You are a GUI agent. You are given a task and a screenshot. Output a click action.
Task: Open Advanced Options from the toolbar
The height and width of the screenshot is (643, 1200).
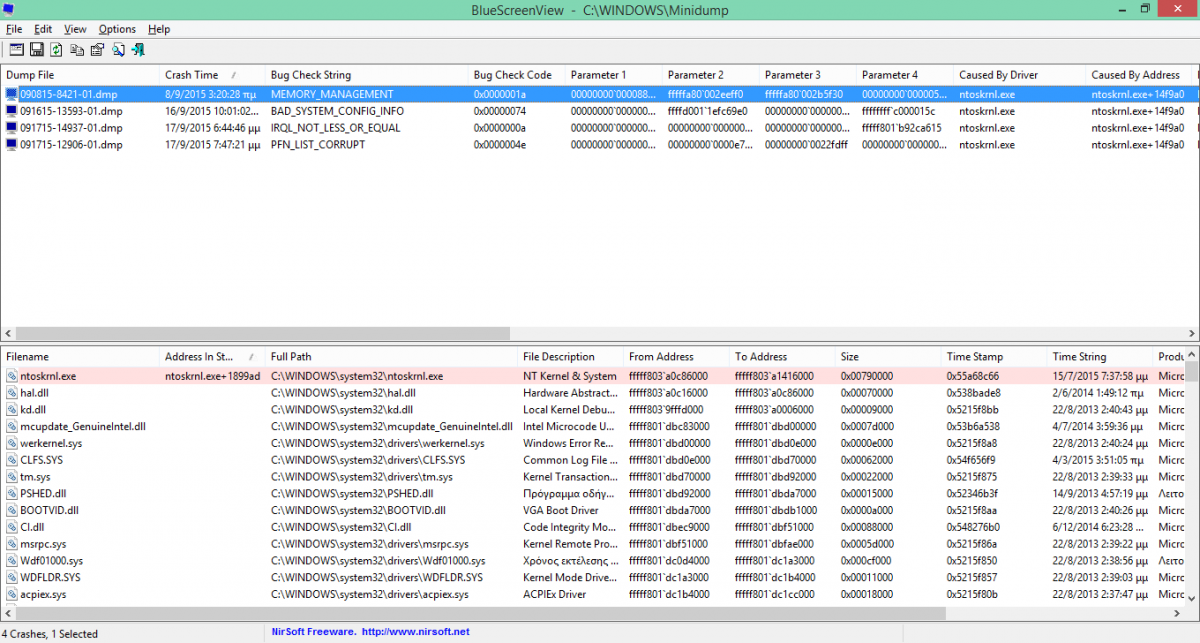point(15,49)
